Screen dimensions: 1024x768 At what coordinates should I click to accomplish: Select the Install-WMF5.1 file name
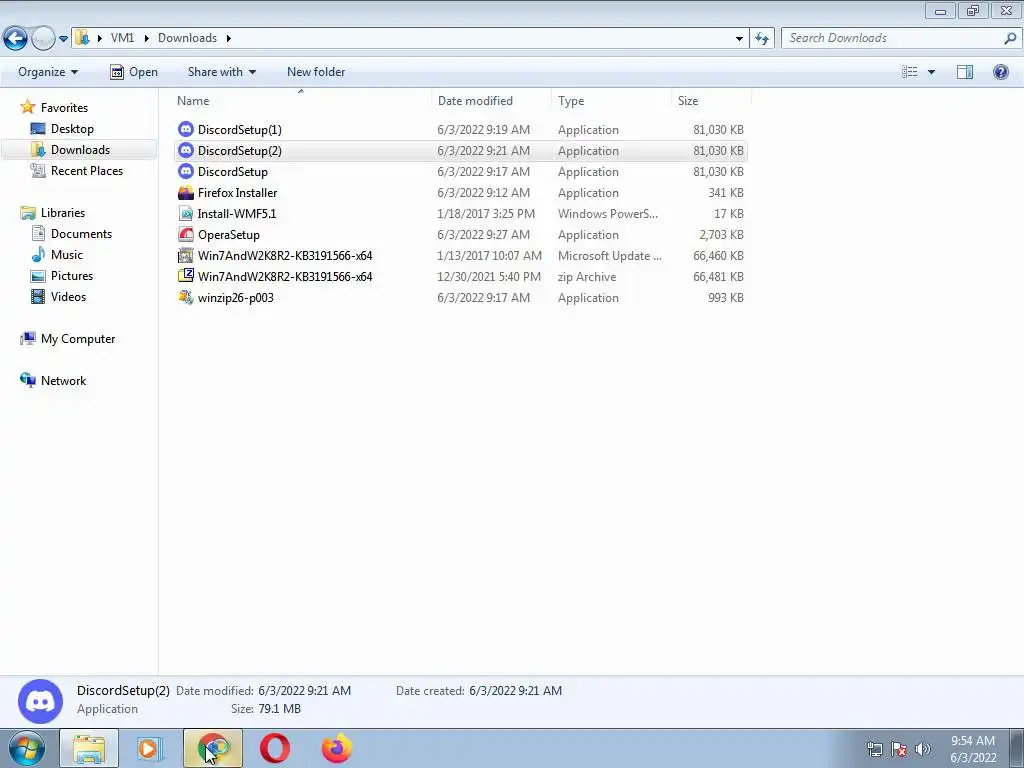coord(237,214)
